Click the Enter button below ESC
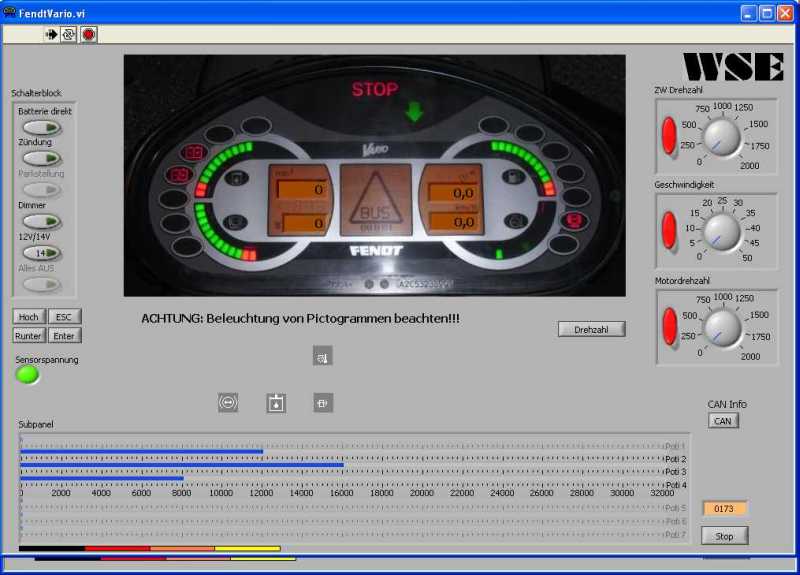 64,336
